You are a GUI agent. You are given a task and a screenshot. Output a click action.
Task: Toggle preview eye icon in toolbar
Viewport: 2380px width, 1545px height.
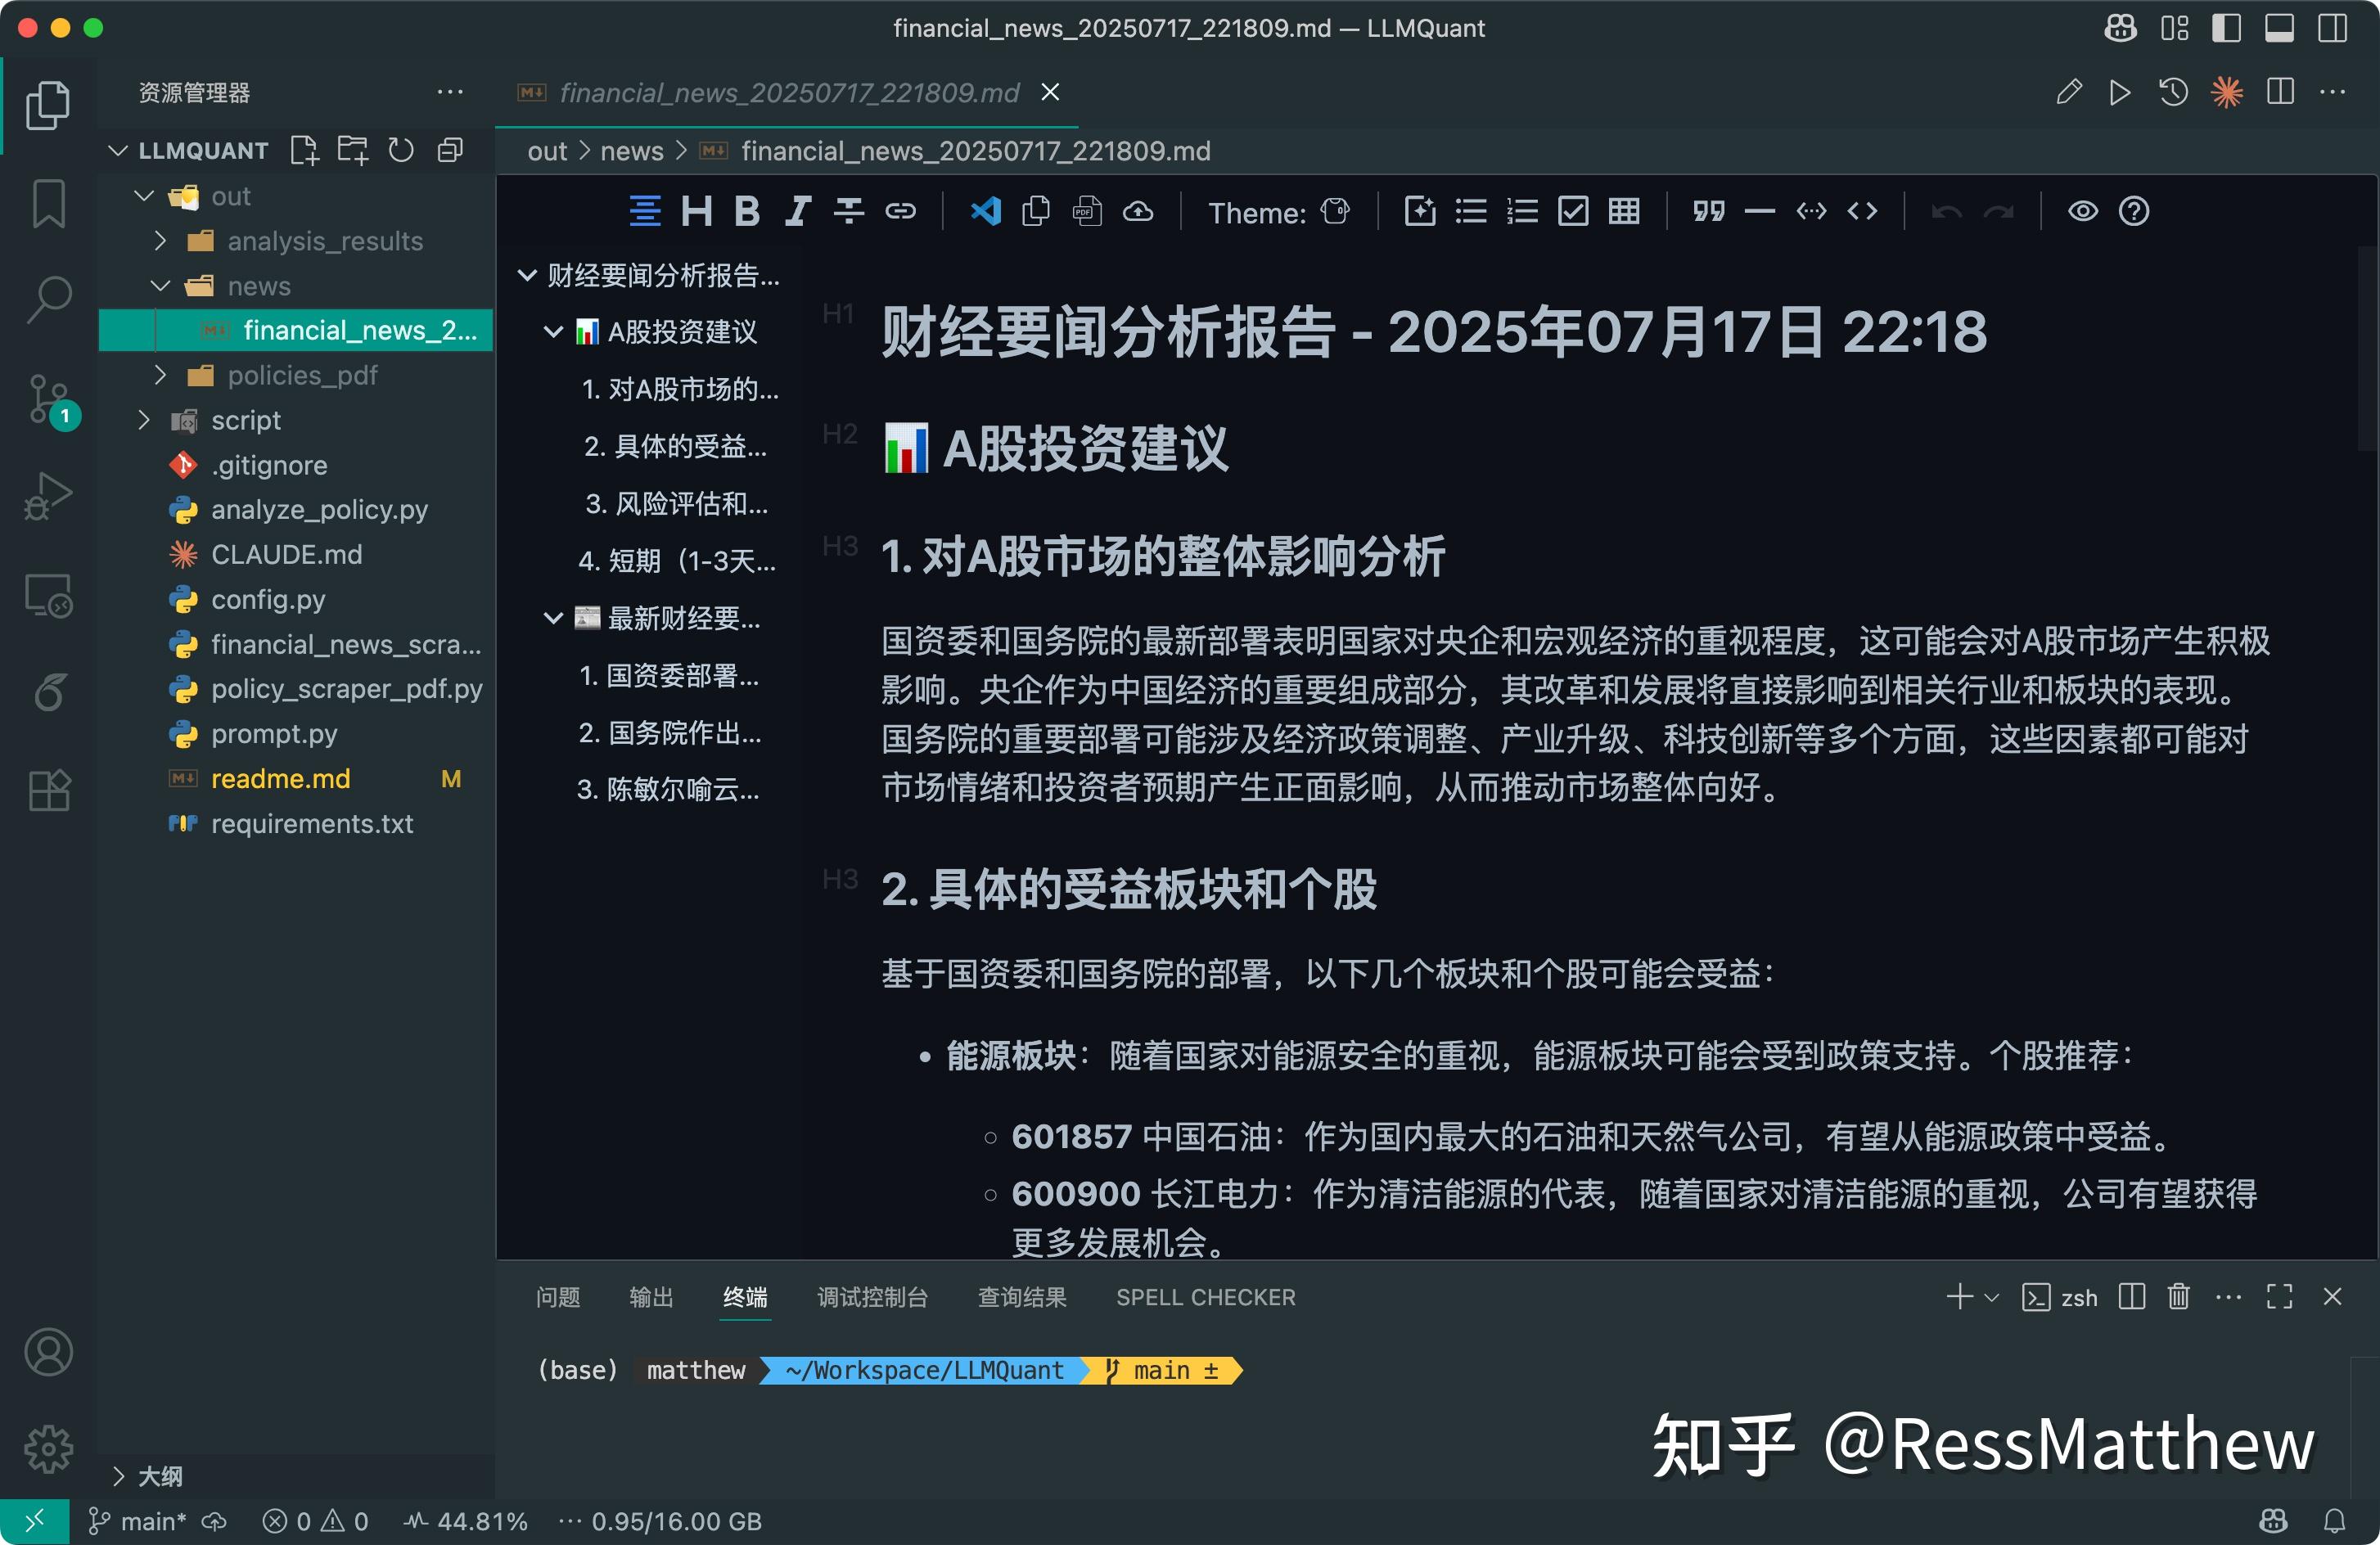(2083, 211)
